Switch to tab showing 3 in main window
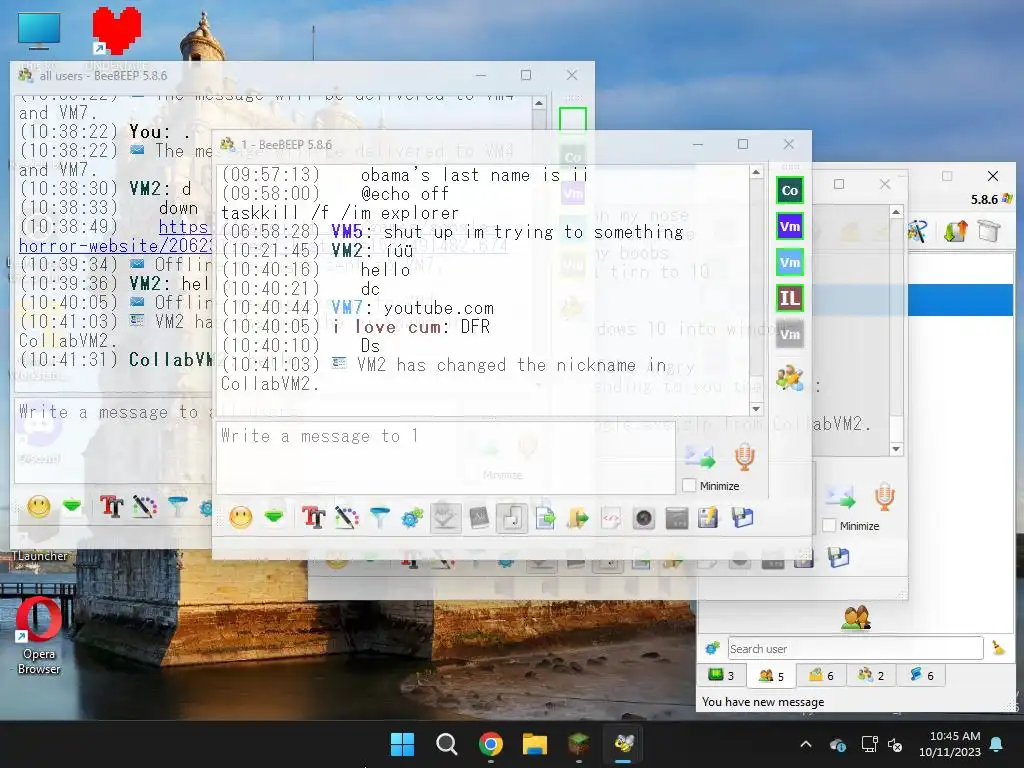 pos(722,675)
